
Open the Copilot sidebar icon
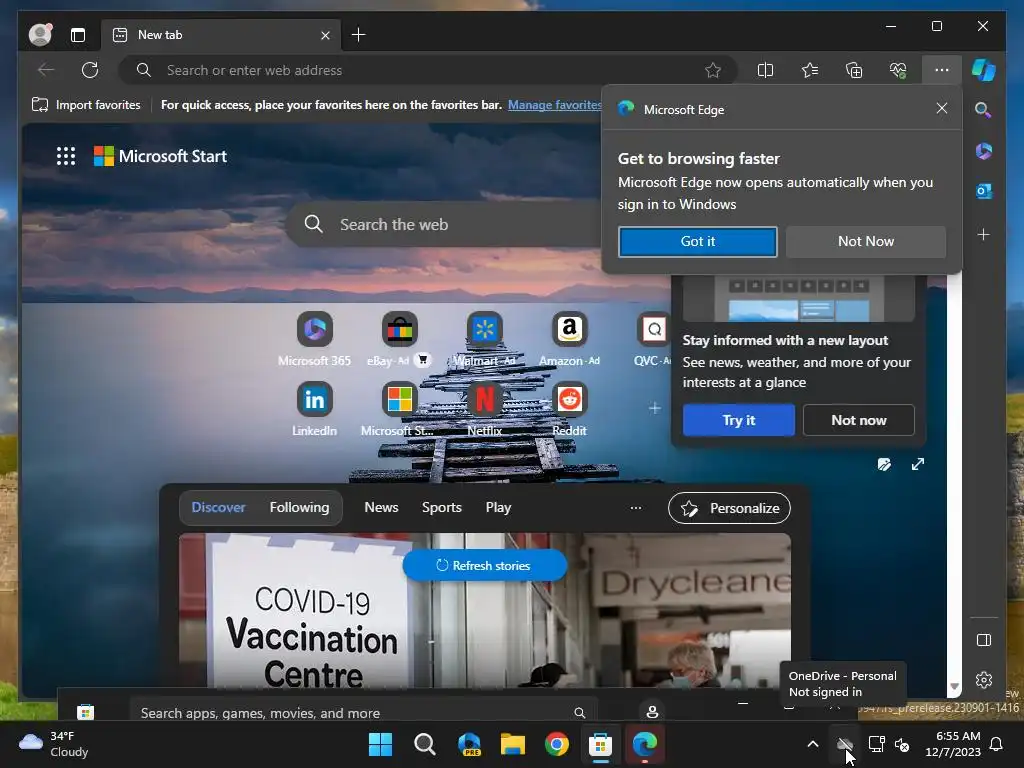coord(984,70)
